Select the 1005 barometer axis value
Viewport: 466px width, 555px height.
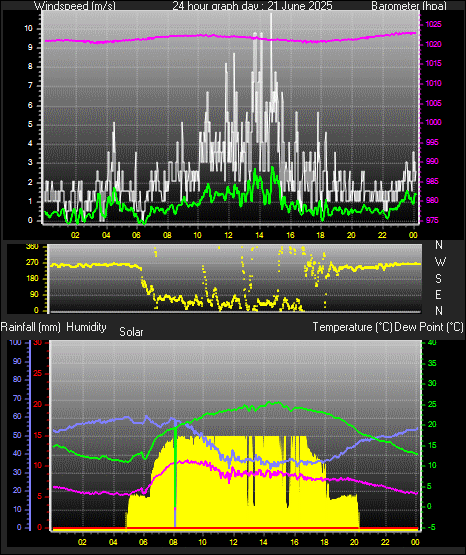coord(433,103)
